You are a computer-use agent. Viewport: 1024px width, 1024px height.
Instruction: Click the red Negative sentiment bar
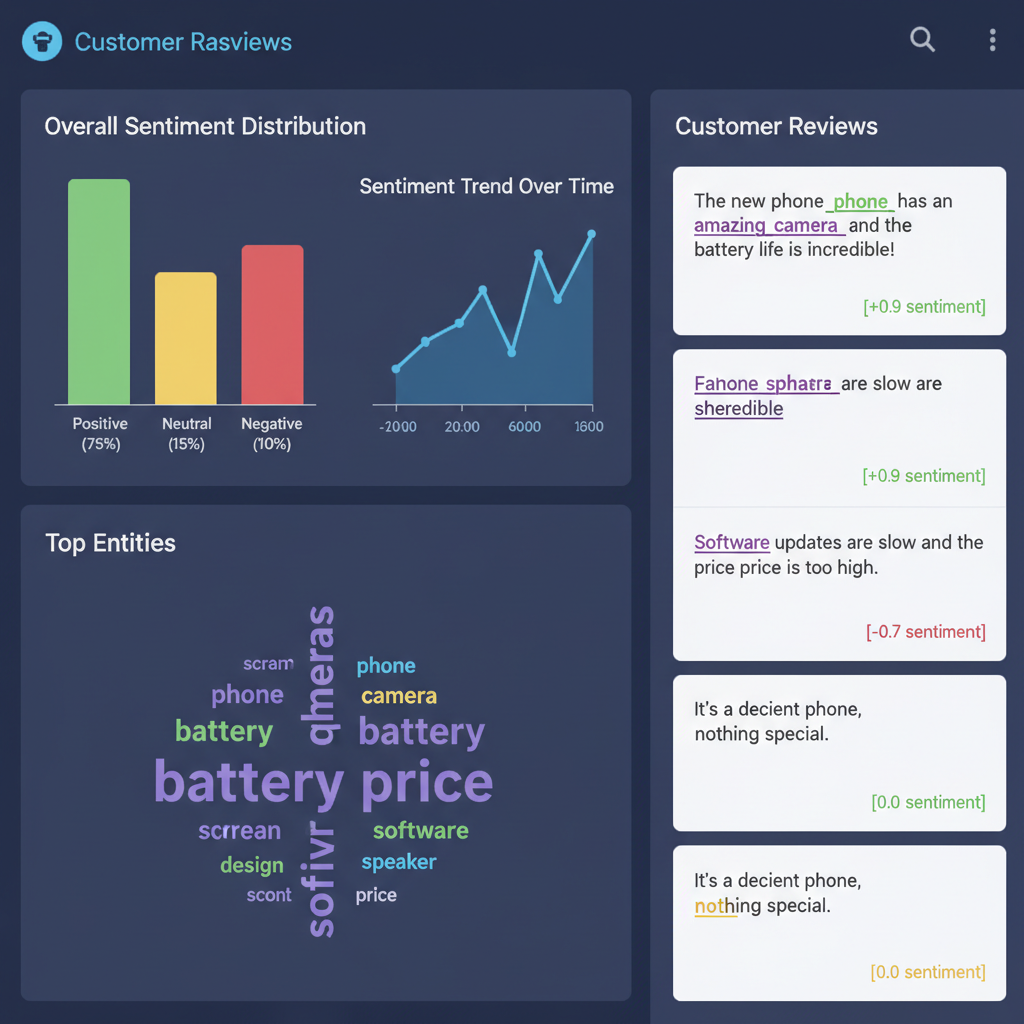click(x=272, y=324)
